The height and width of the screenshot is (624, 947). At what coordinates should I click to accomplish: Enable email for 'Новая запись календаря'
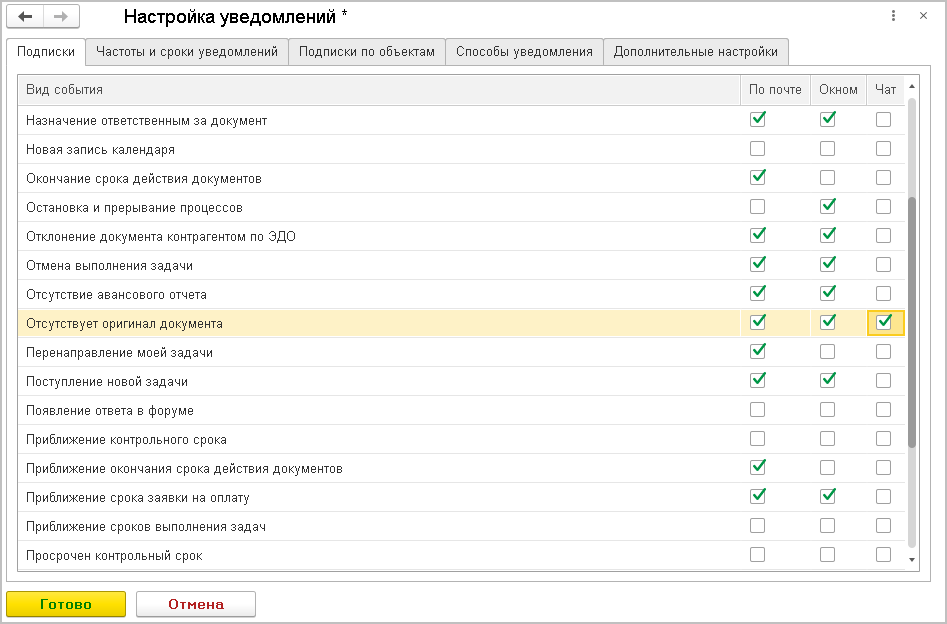(758, 149)
